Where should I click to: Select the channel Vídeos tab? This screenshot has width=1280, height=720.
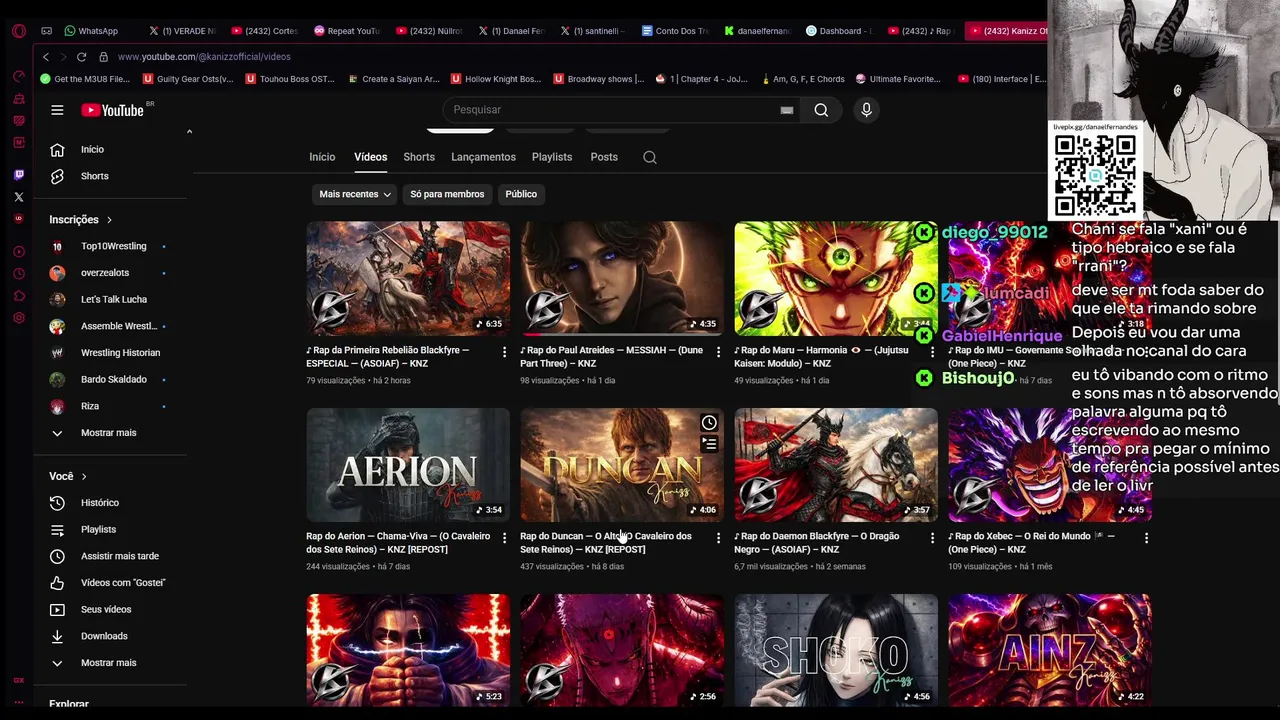370,157
